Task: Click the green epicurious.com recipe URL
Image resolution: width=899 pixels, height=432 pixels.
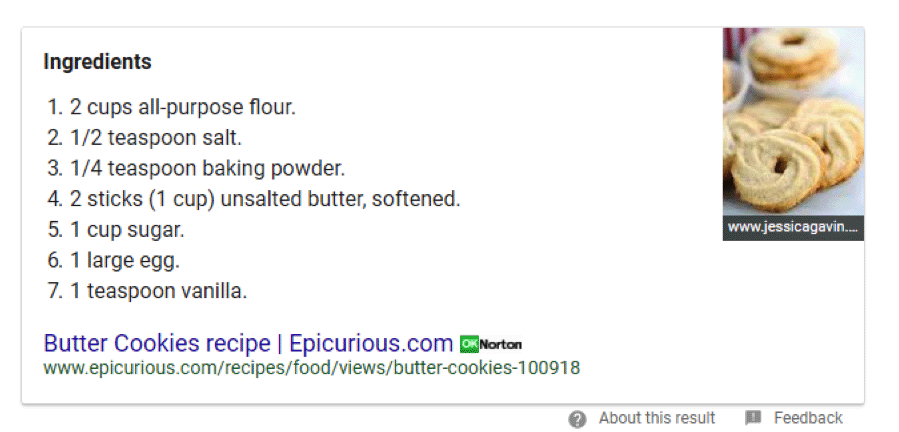Action: [312, 368]
